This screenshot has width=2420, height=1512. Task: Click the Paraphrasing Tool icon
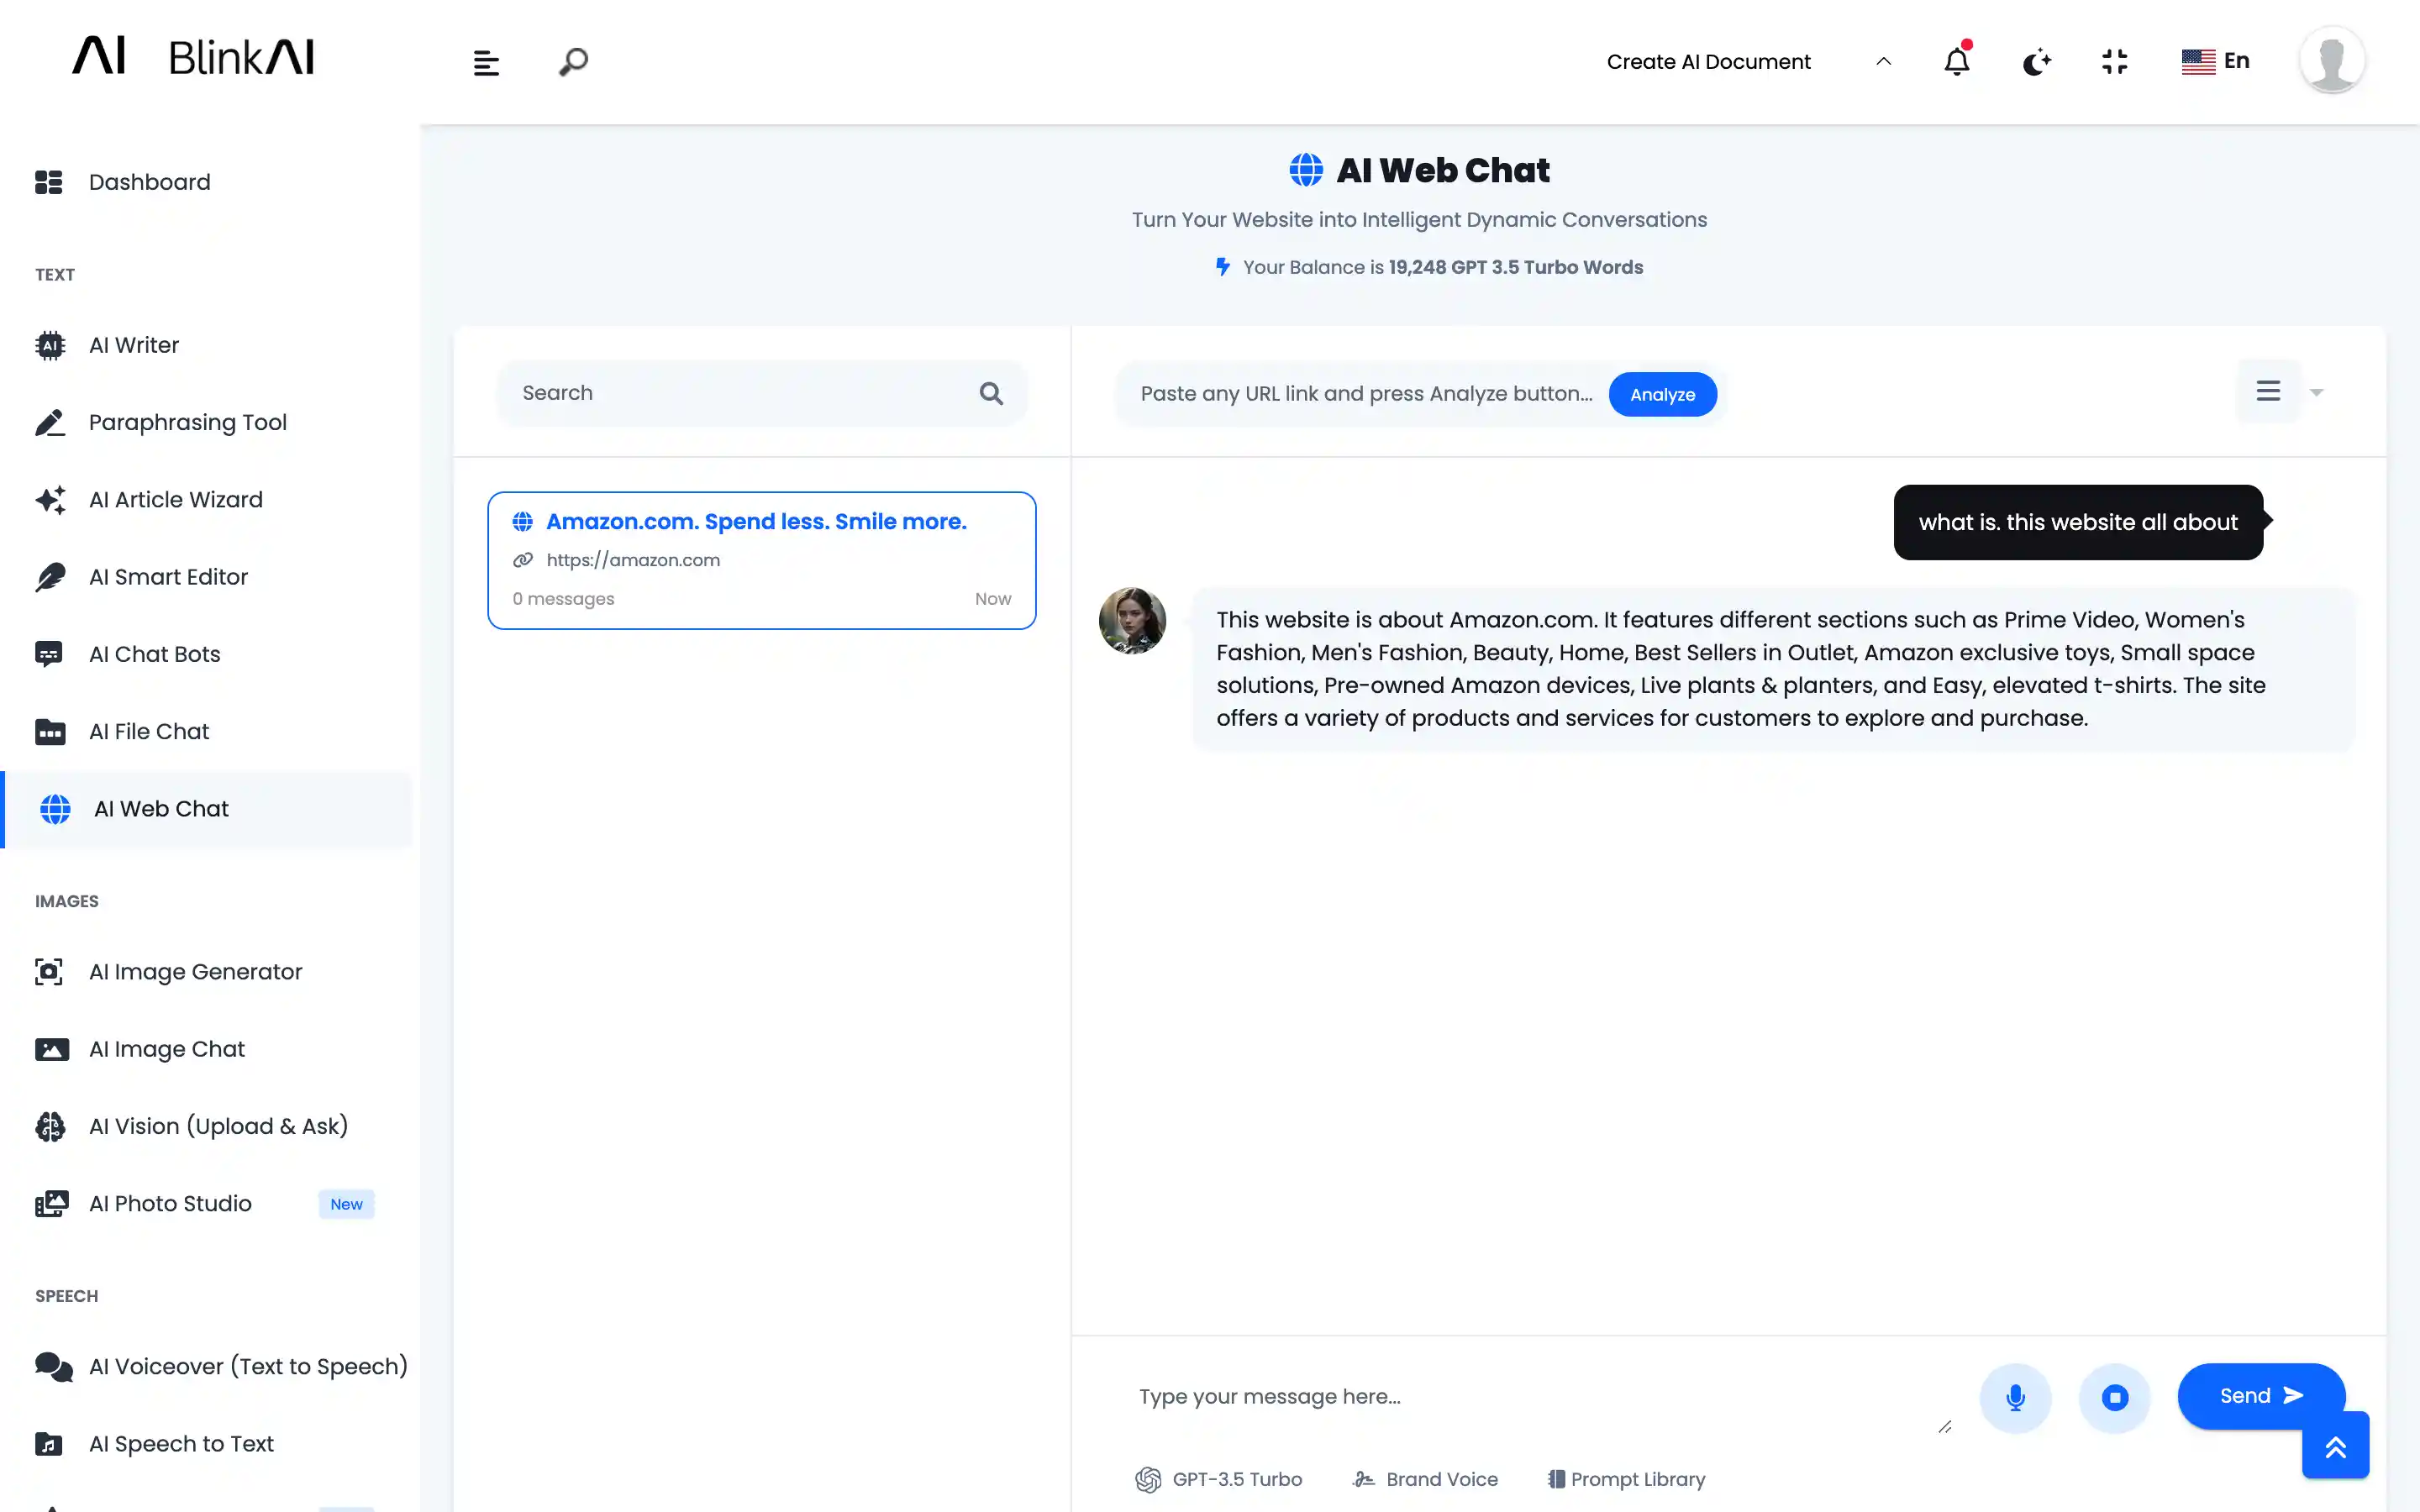(49, 422)
